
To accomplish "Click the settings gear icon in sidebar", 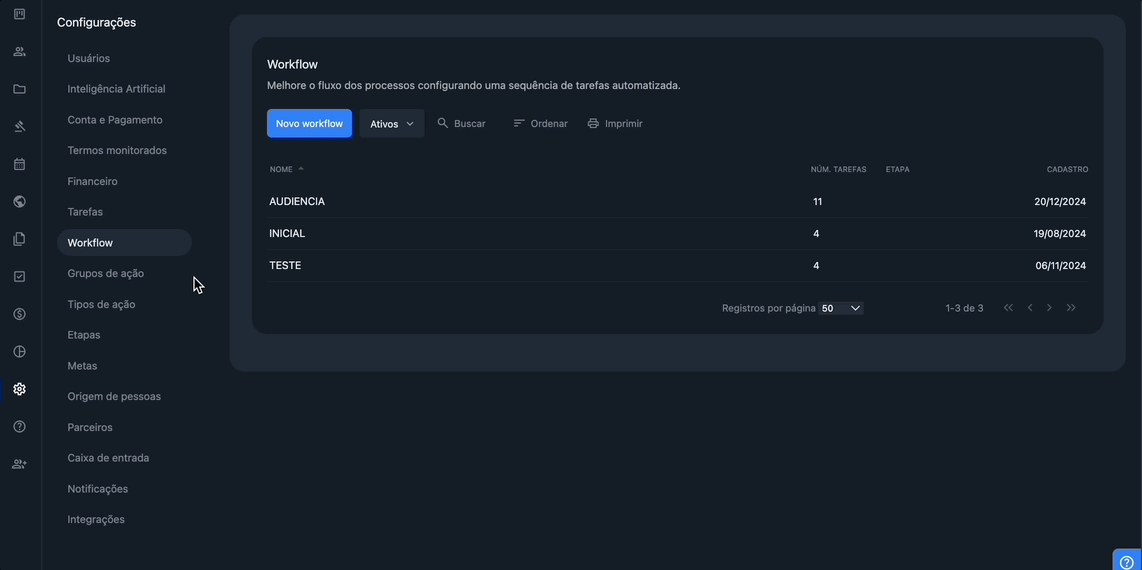I will pyautogui.click(x=20, y=389).
